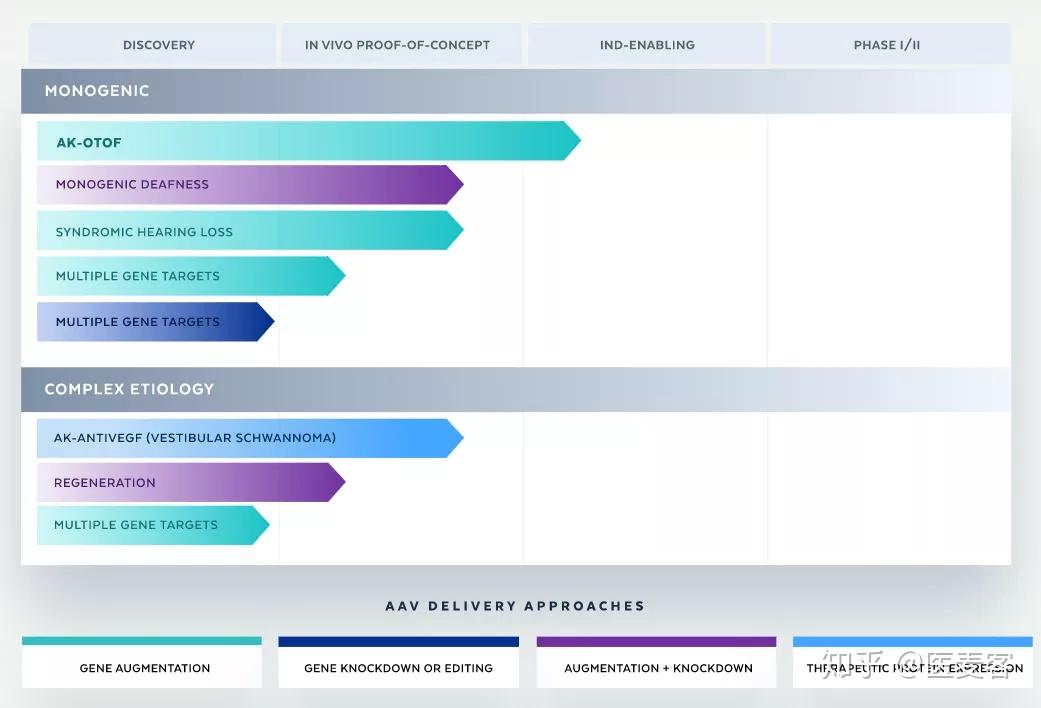Select the IN VIVO PROOF-OF-CONCEPT column header
Image resolution: width=1041 pixels, height=708 pixels.
click(x=402, y=44)
